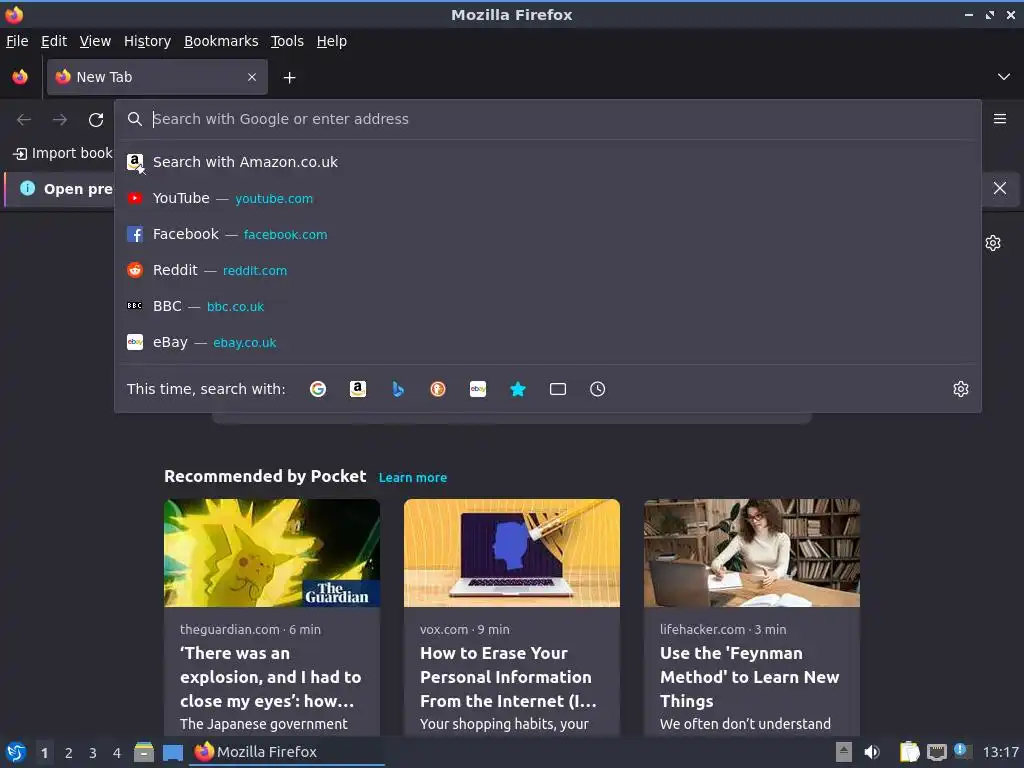Search this time with Bing icon
The image size is (1024, 768).
click(398, 389)
